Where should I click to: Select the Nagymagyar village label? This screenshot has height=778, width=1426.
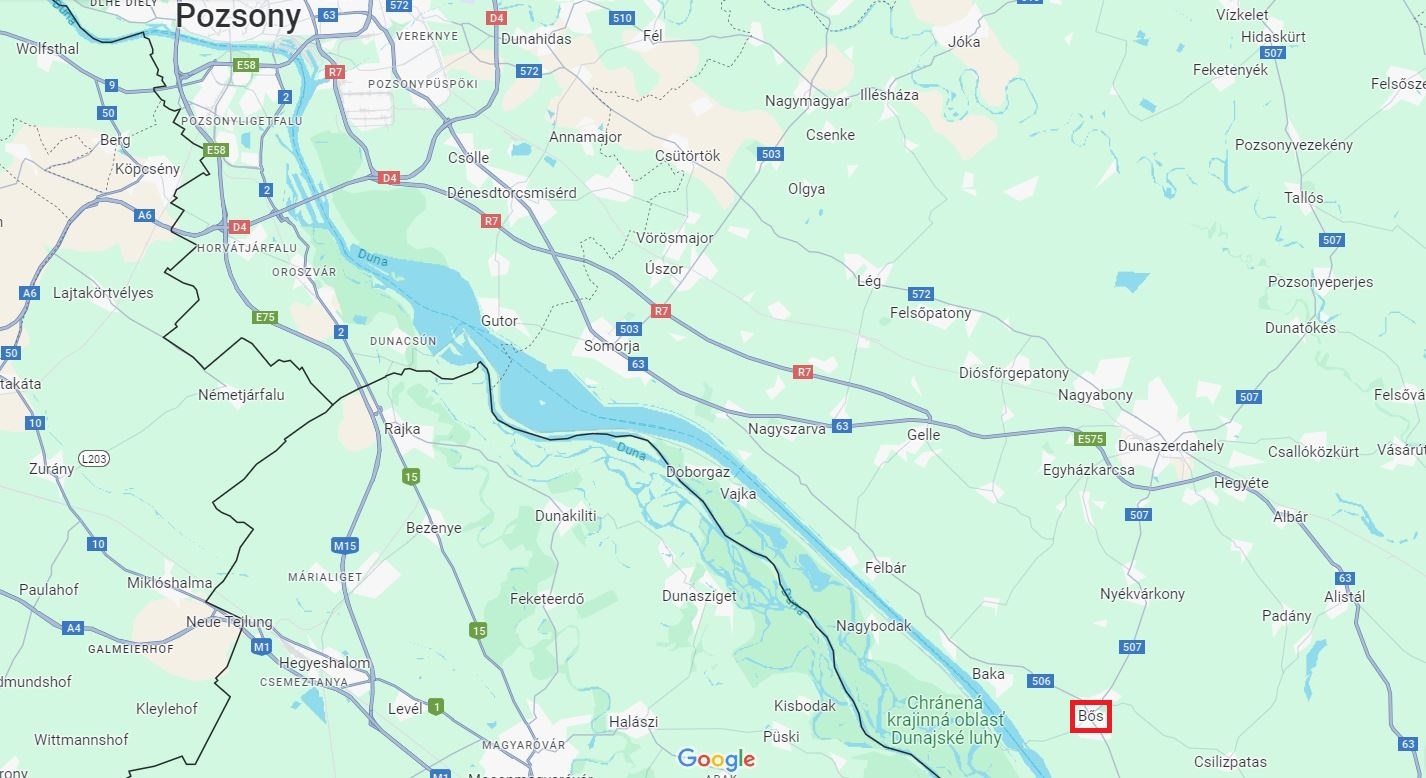click(x=807, y=101)
